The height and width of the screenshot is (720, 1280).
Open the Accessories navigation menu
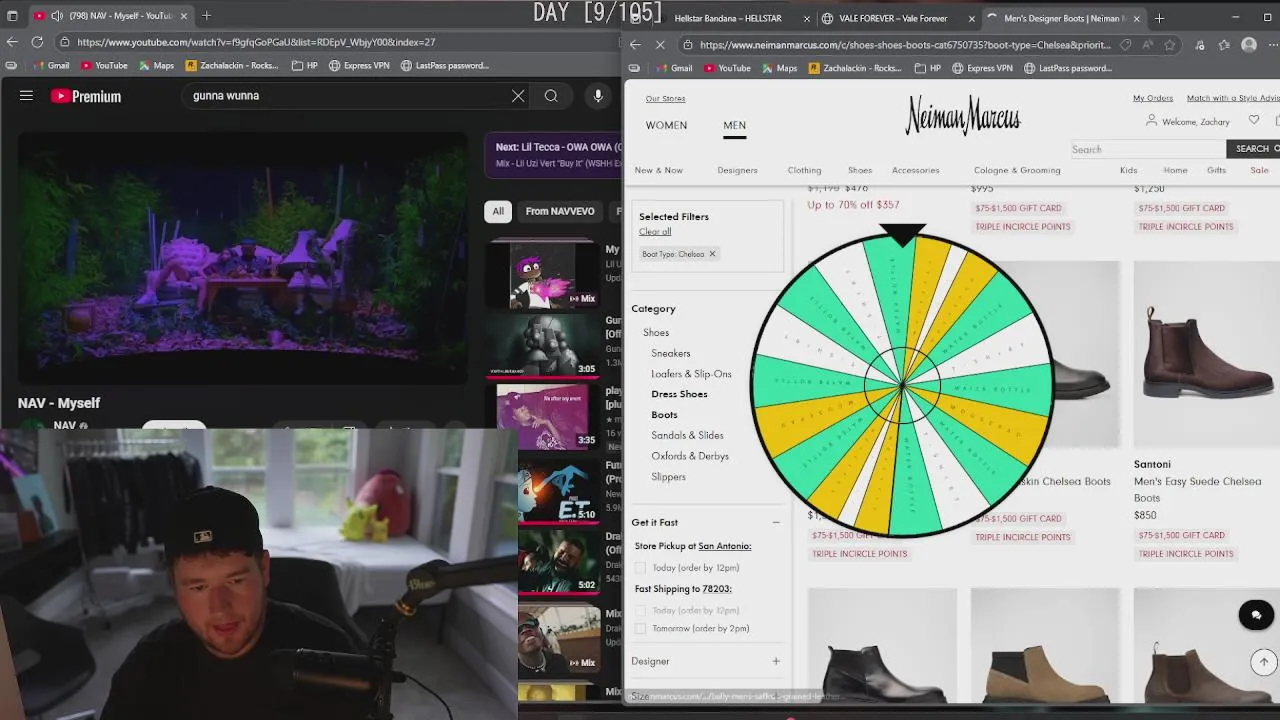tap(915, 170)
